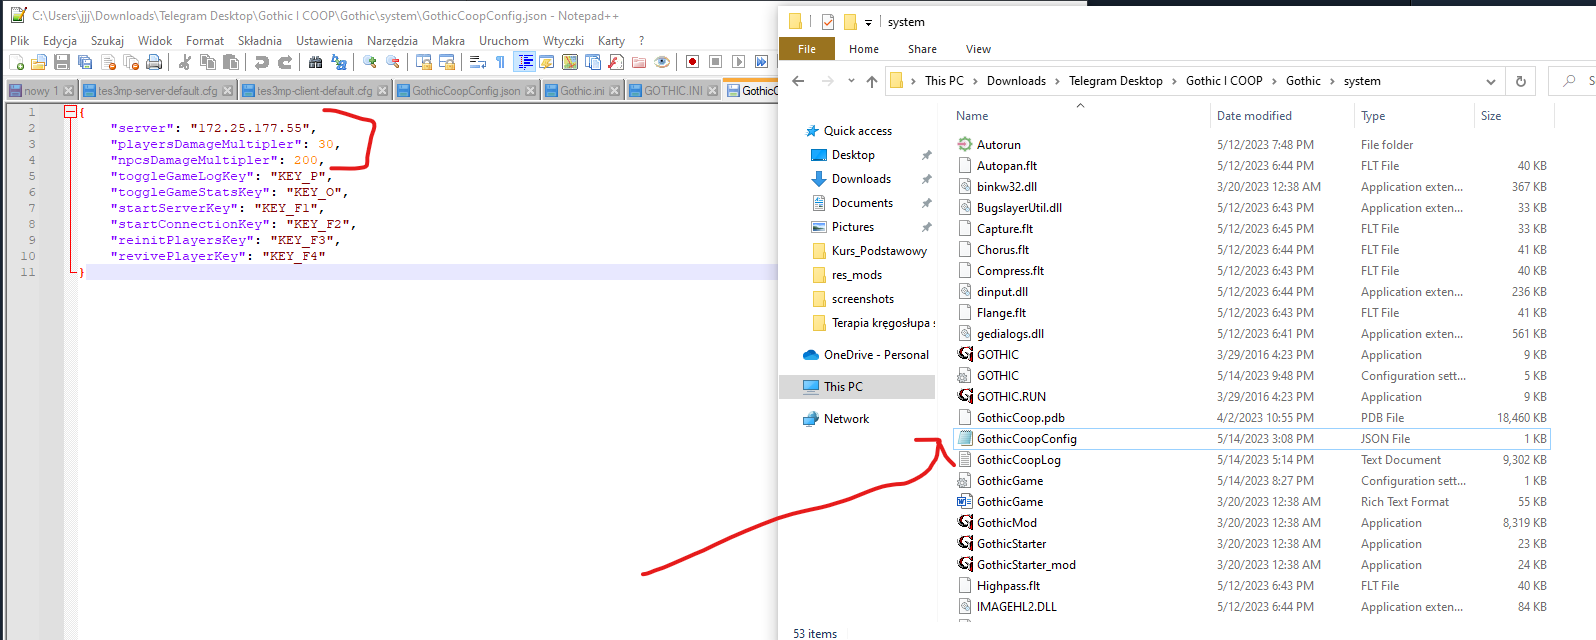Select Quick access in navigation pane

click(857, 131)
